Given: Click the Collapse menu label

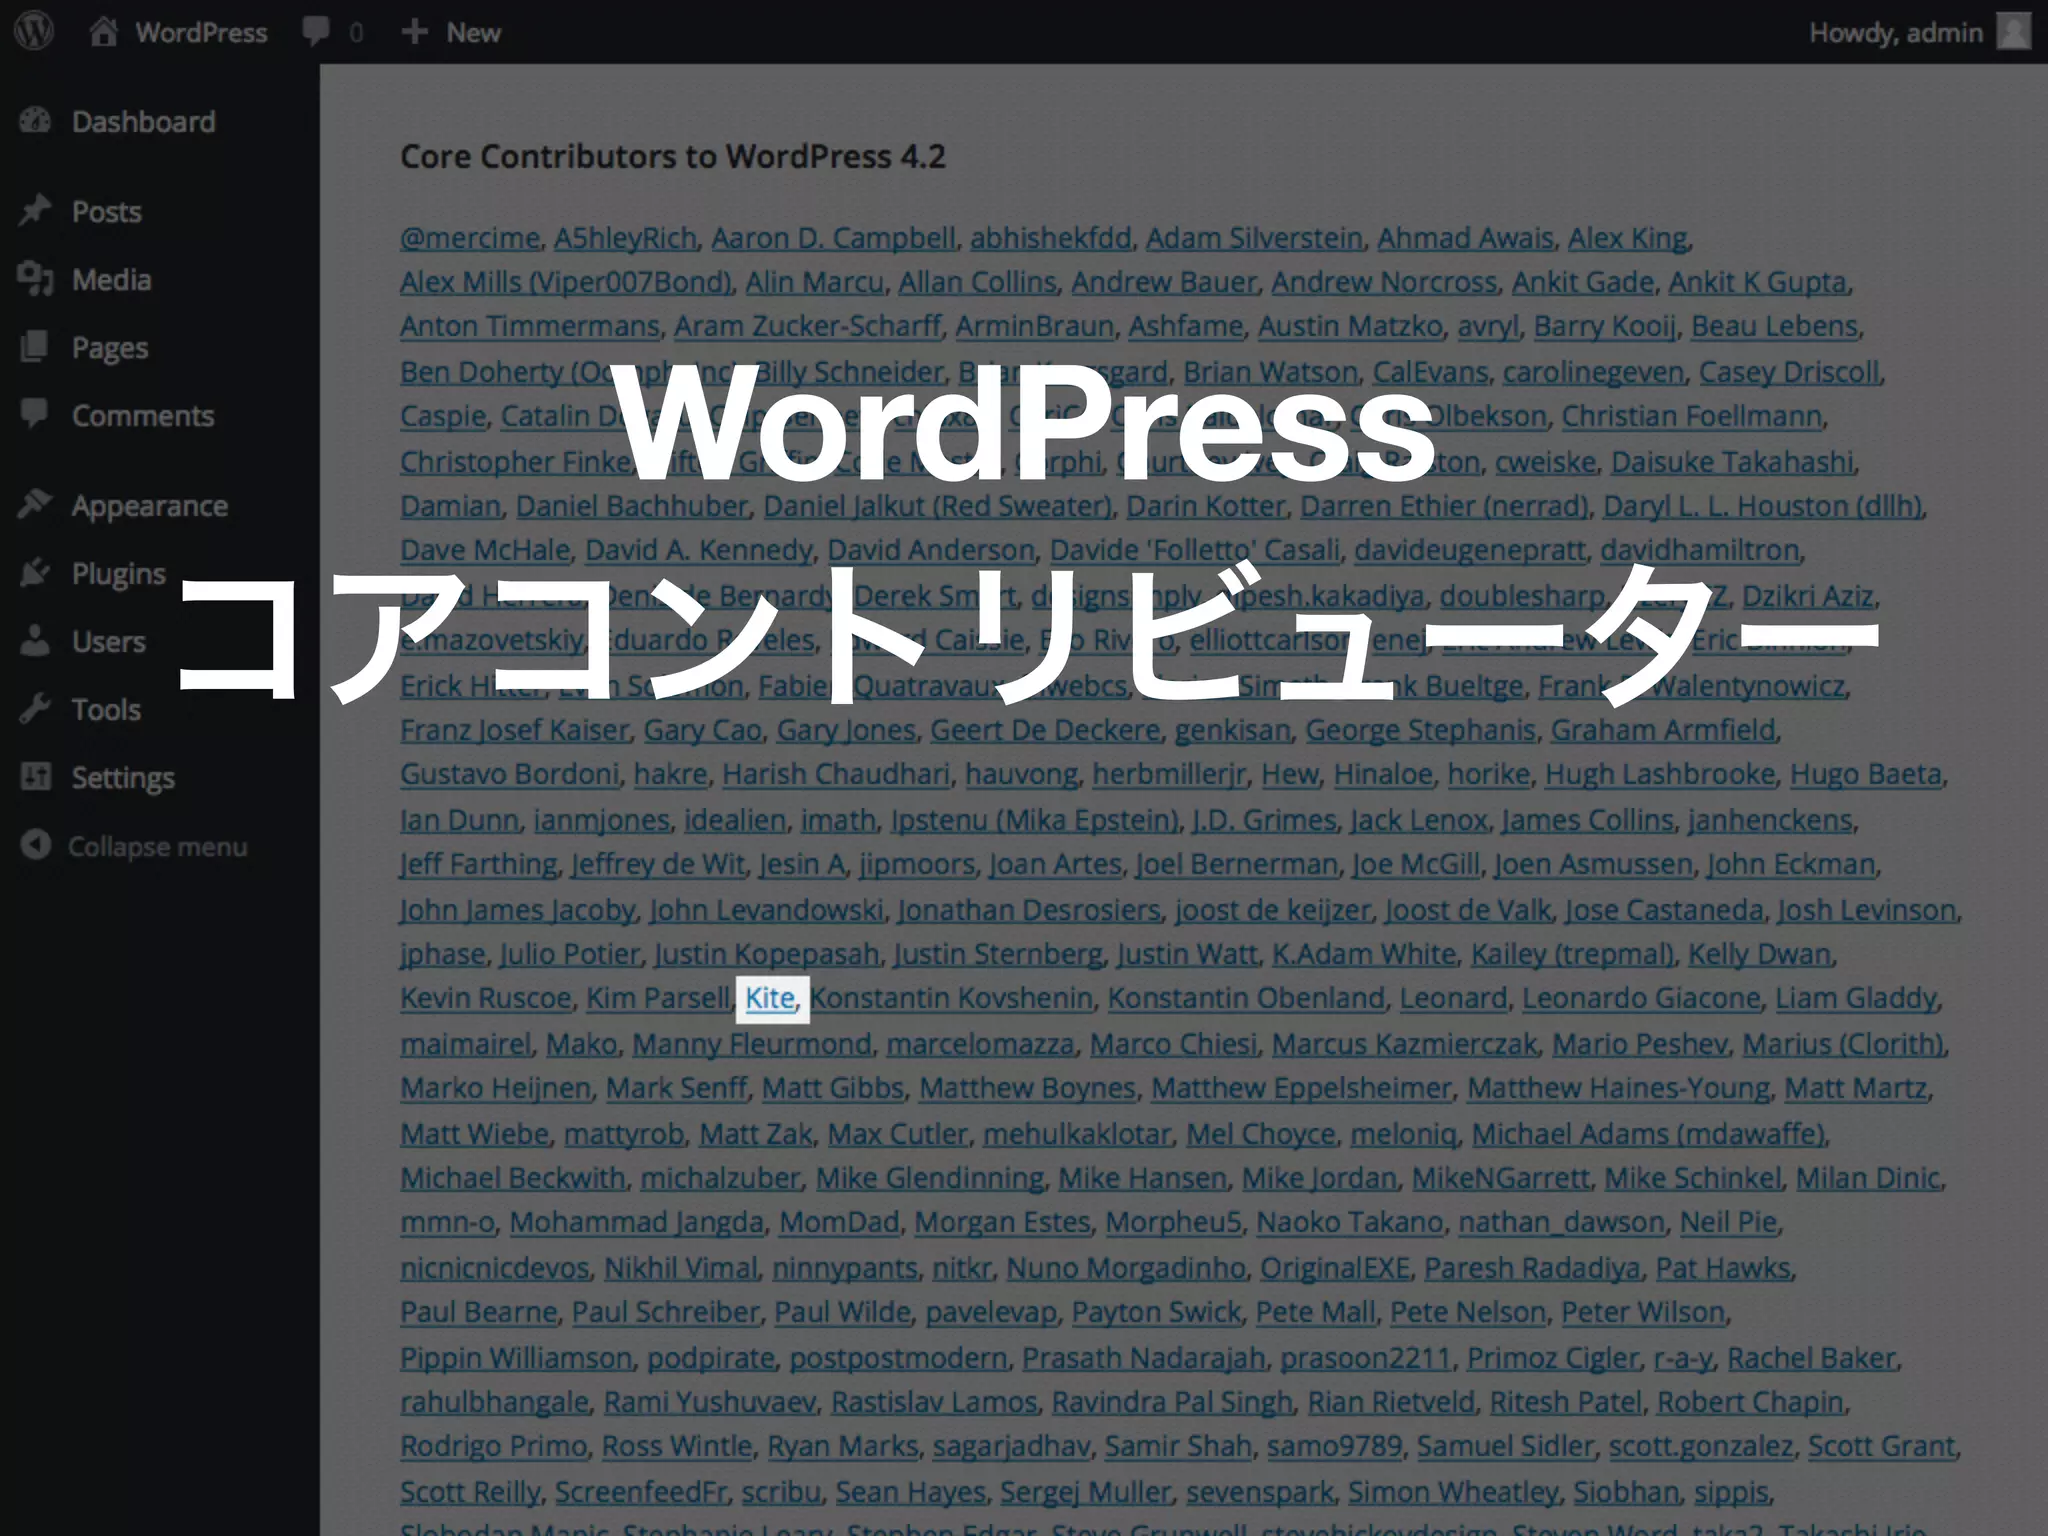Looking at the screenshot, I should (x=157, y=847).
